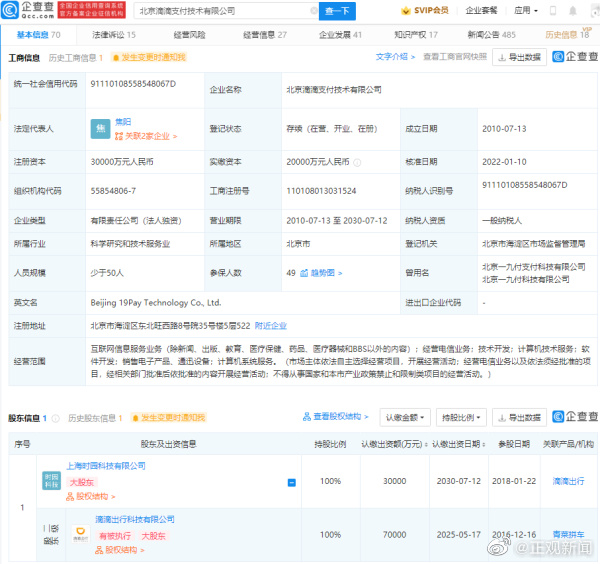600x564 pixels.
Task: Open the 附近企业 link after the address
Action: 271,326
